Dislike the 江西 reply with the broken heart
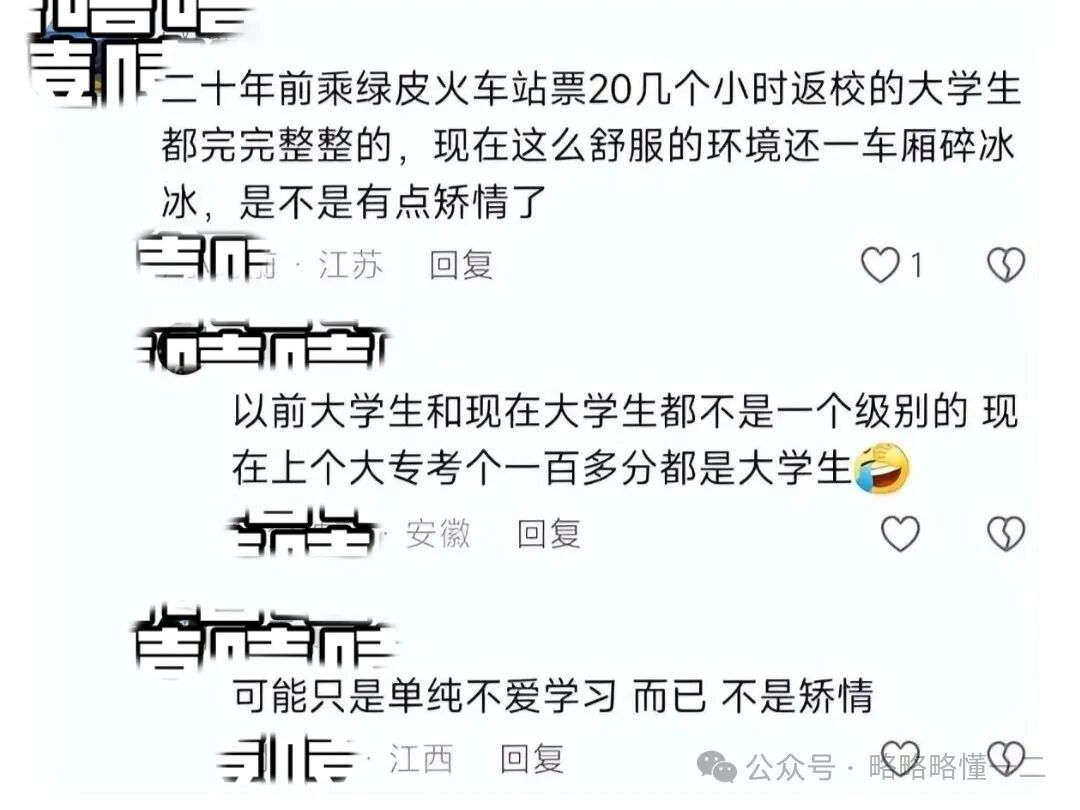This screenshot has width=1080, height=810. pos(1006,758)
